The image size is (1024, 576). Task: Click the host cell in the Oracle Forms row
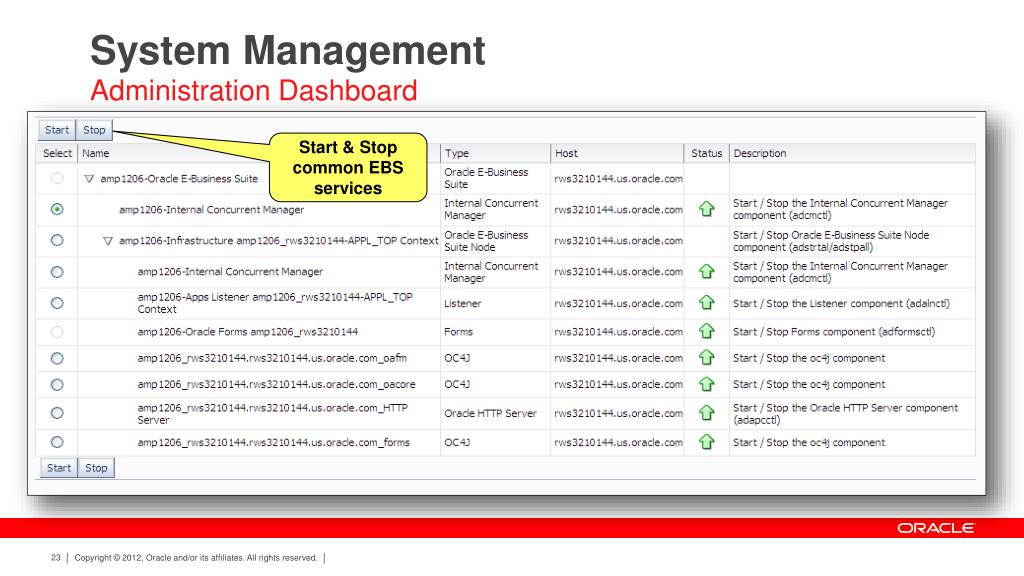click(x=618, y=332)
